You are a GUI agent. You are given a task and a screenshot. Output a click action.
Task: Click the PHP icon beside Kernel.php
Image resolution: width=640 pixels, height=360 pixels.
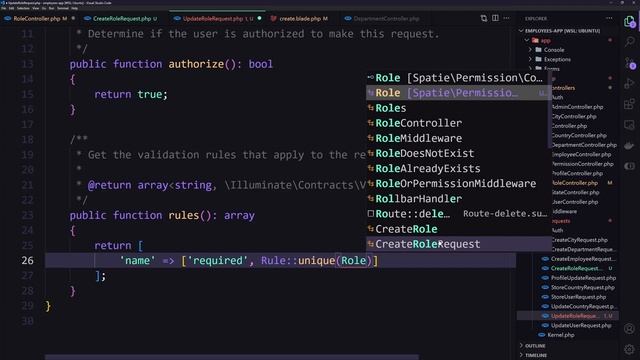(542, 335)
